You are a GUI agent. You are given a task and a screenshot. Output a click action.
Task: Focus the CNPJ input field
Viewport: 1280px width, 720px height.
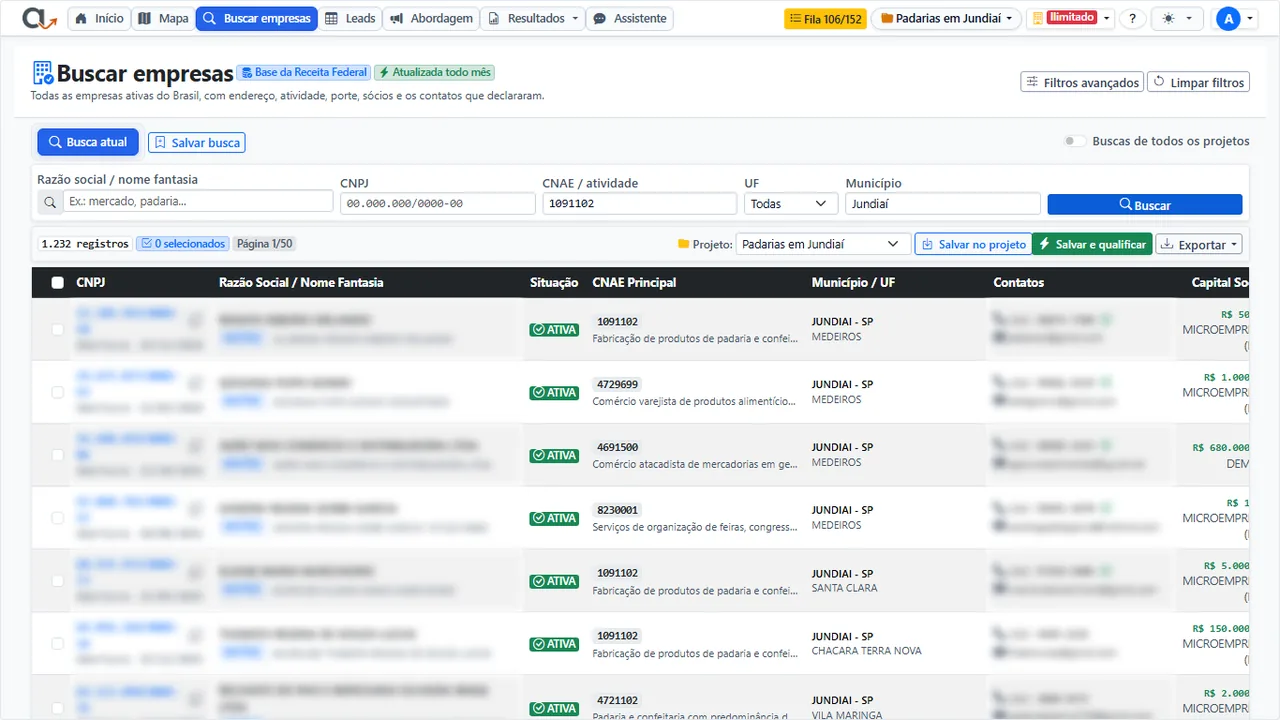click(438, 203)
